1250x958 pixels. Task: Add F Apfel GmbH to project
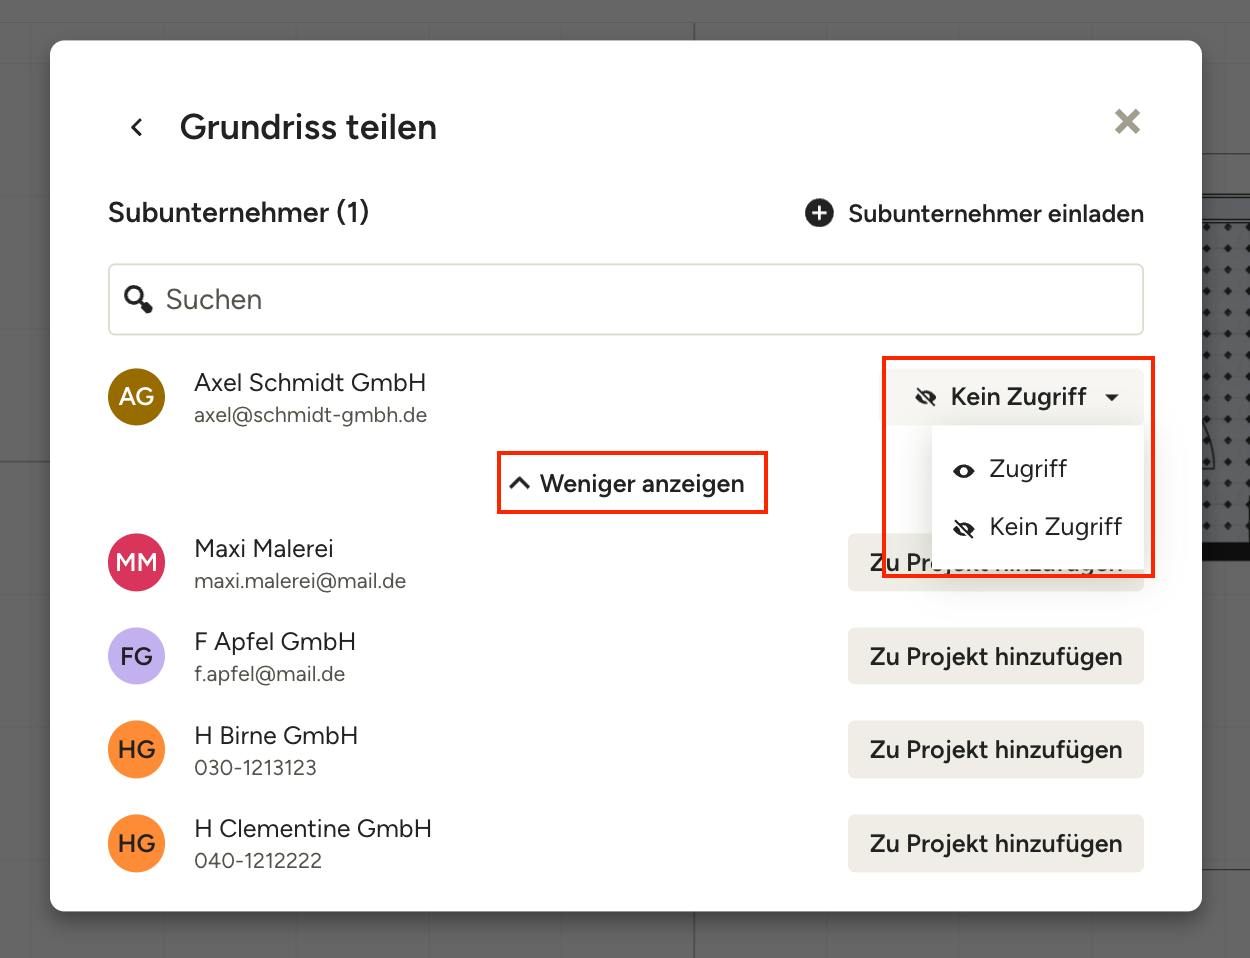coord(995,656)
